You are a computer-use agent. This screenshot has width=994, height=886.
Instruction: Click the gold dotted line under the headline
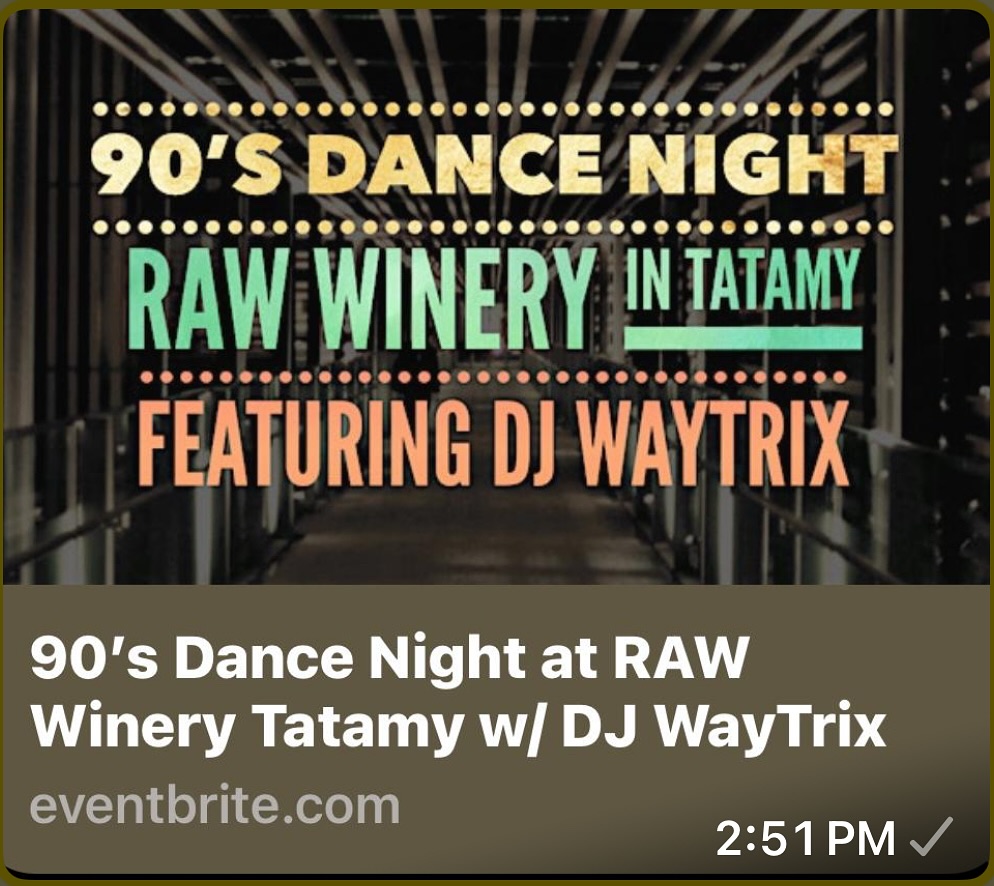point(493,227)
